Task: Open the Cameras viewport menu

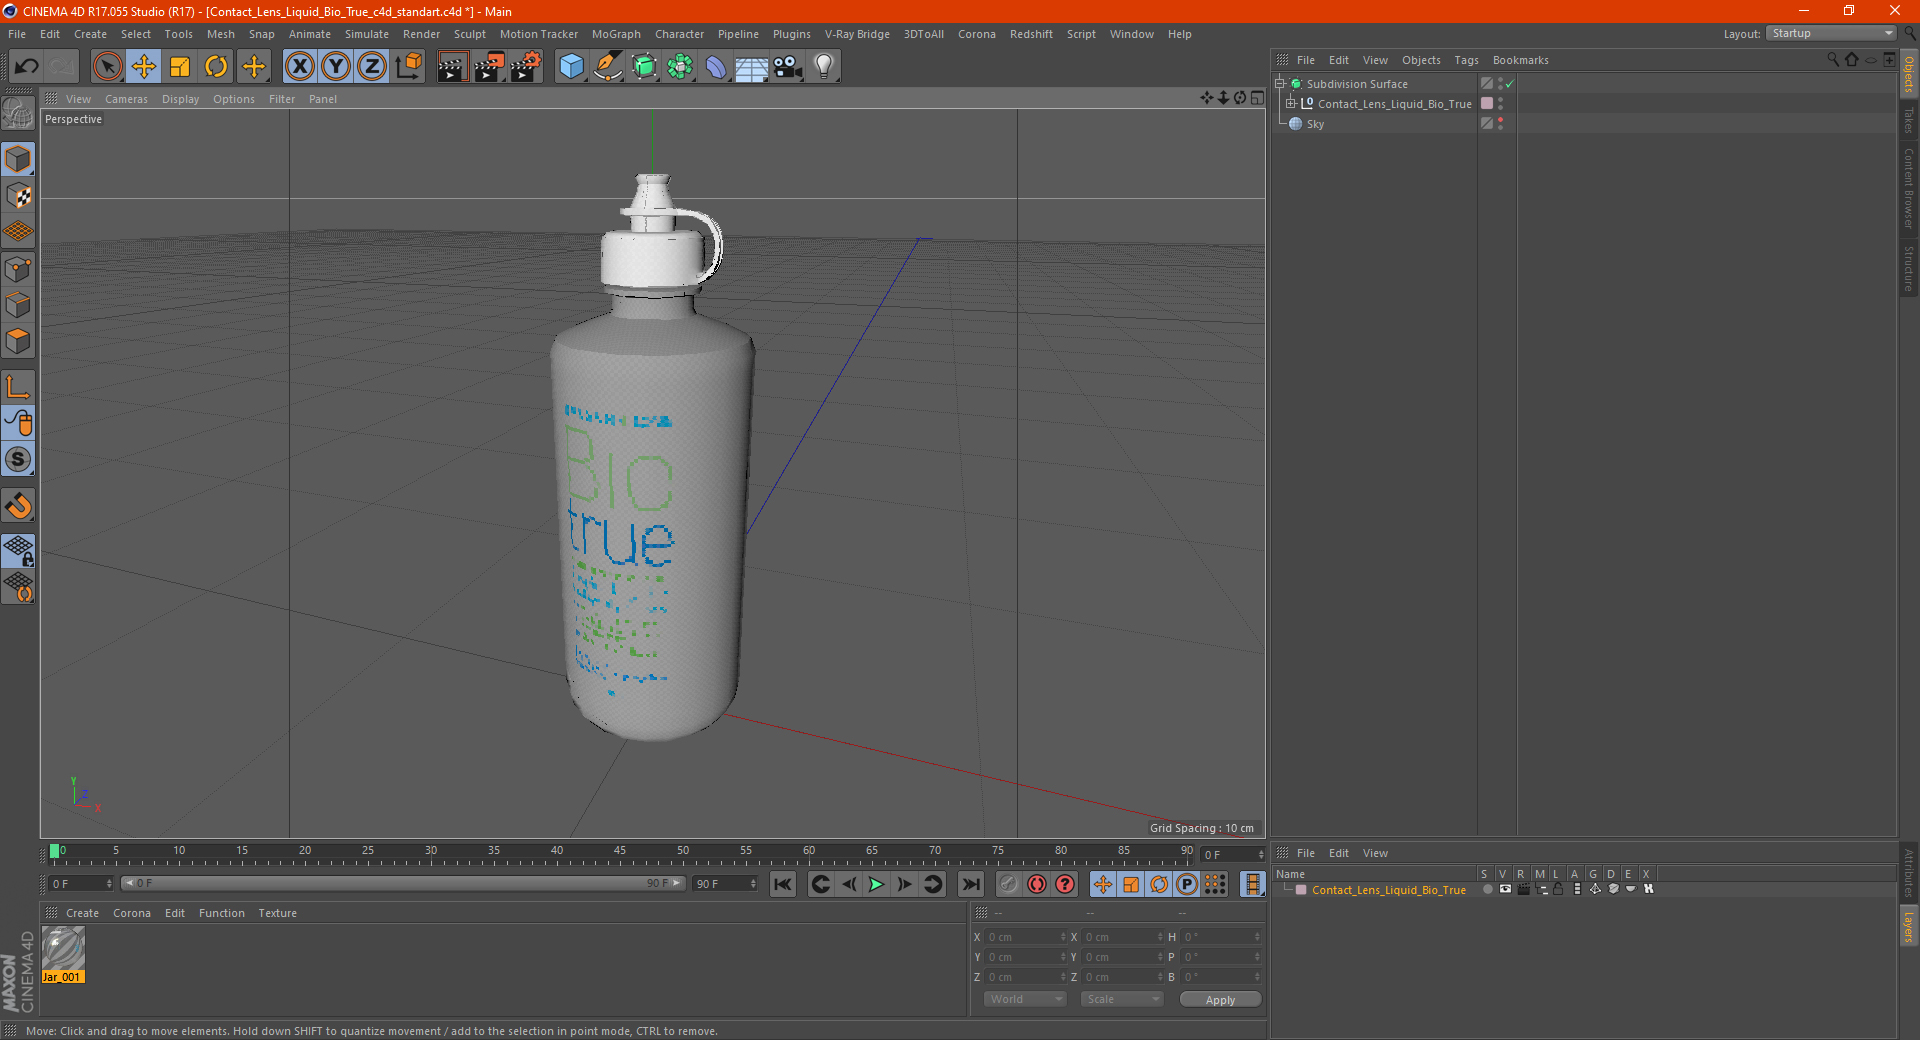Action: click(x=126, y=99)
